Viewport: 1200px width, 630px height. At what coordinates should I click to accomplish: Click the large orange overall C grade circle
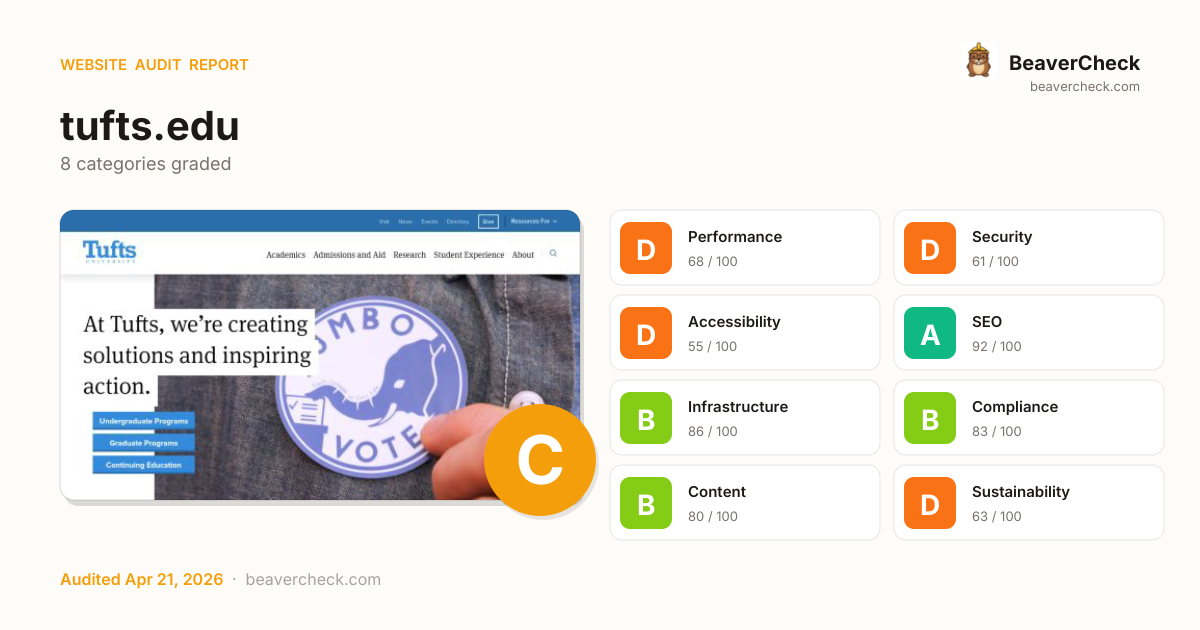click(x=540, y=460)
